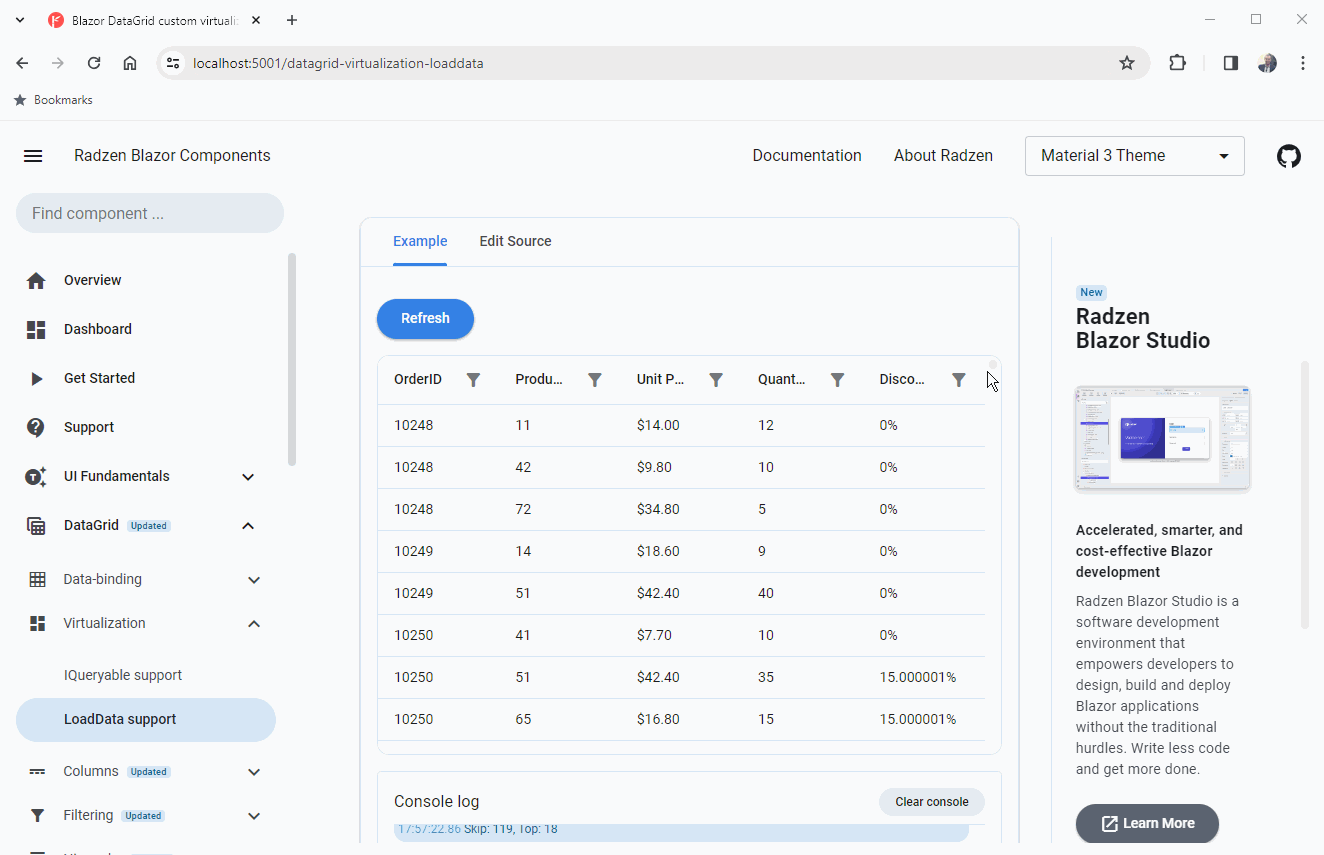Switch to the Edit Source tab
Image resolution: width=1324 pixels, height=855 pixels.
515,241
